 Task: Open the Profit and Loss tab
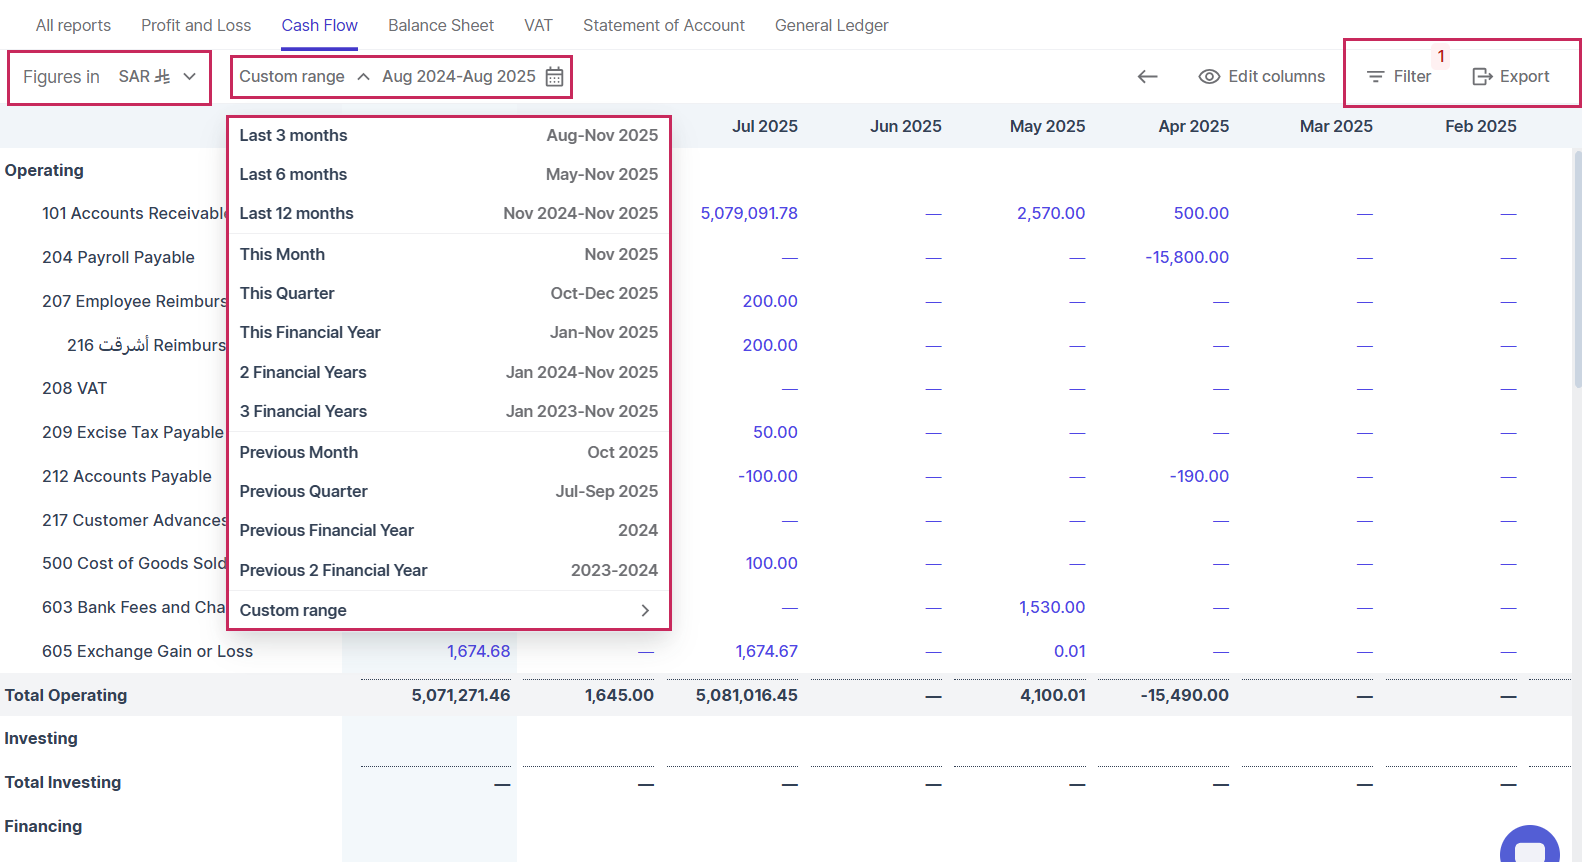click(196, 25)
